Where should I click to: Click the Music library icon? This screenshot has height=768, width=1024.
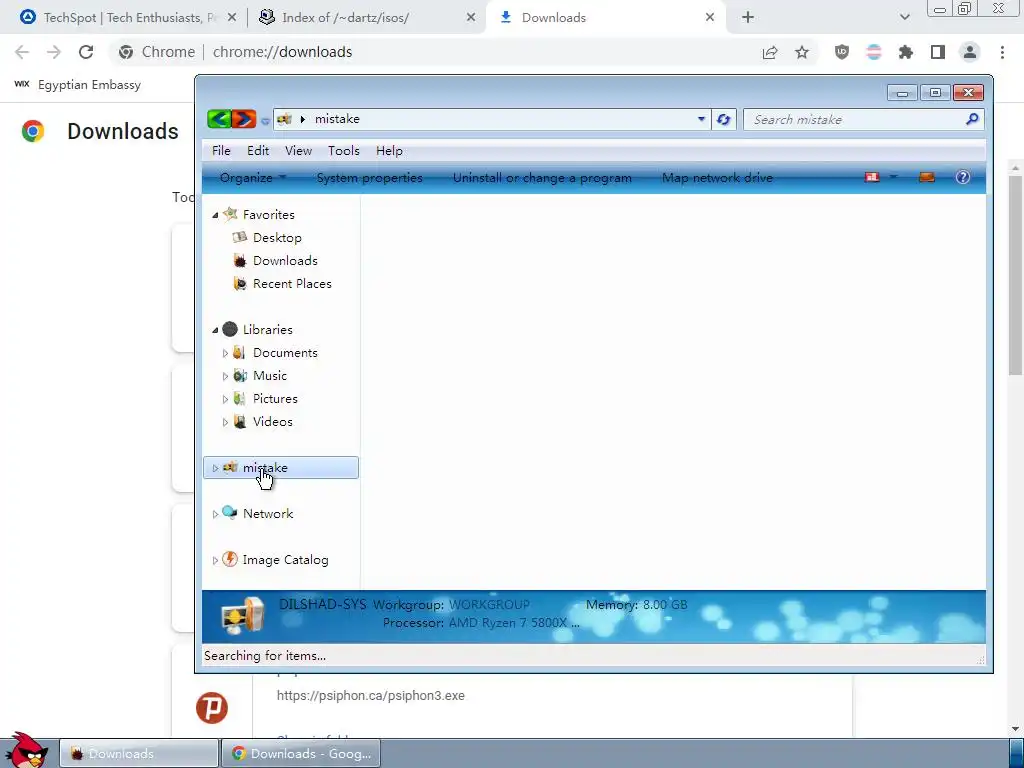click(x=240, y=376)
